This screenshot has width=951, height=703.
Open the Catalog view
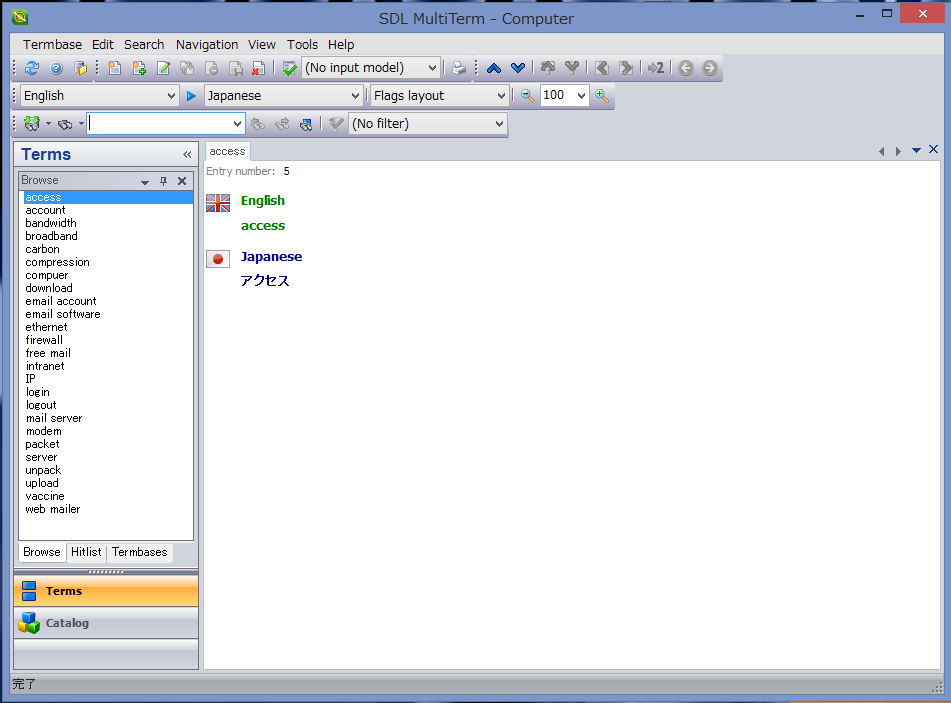[66, 622]
